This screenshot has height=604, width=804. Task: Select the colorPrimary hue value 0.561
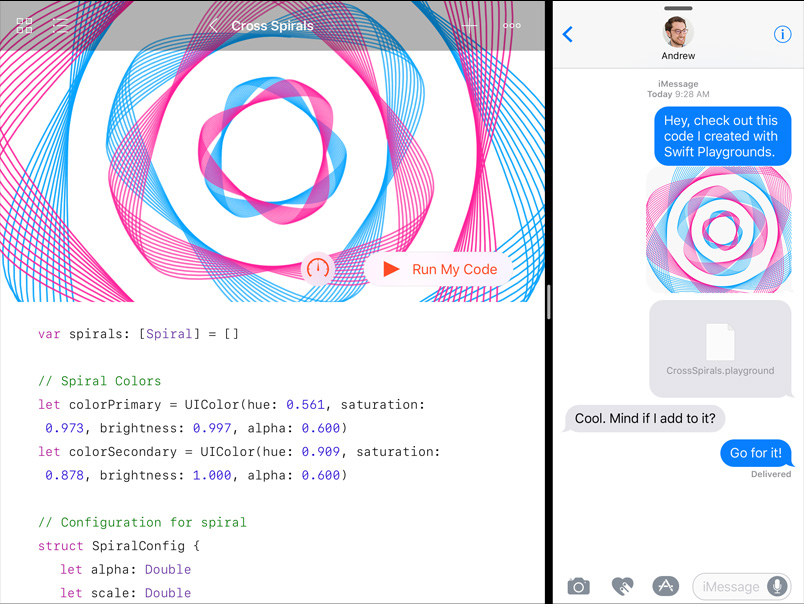click(305, 405)
